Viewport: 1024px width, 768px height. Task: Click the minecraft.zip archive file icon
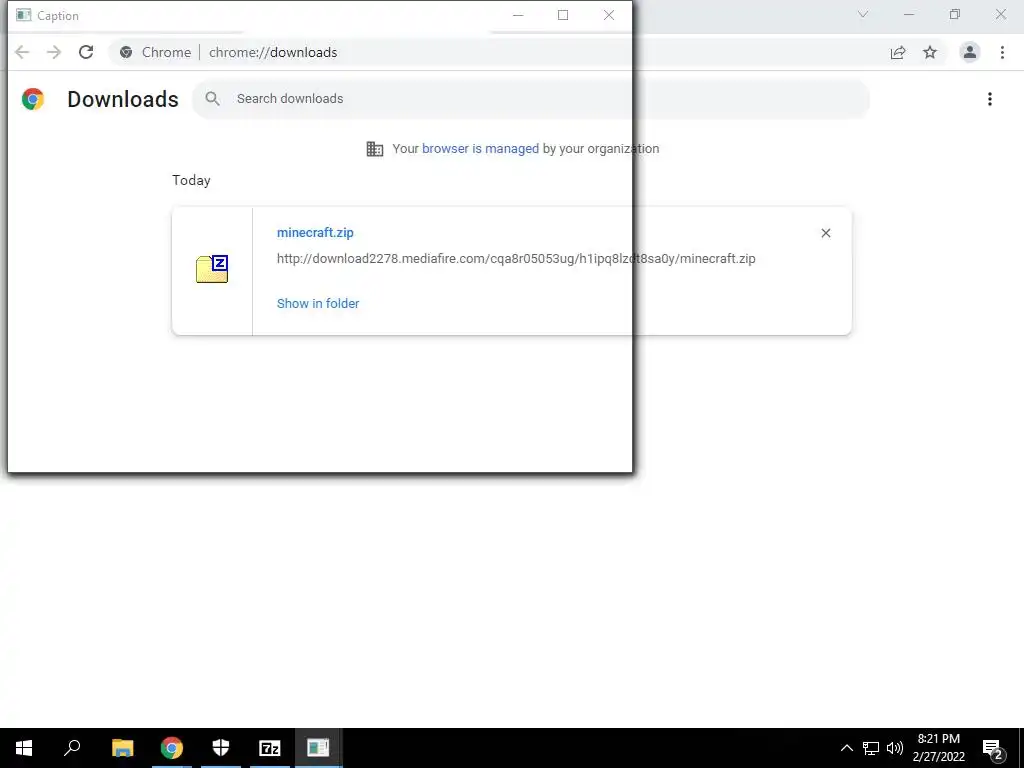tap(212, 268)
